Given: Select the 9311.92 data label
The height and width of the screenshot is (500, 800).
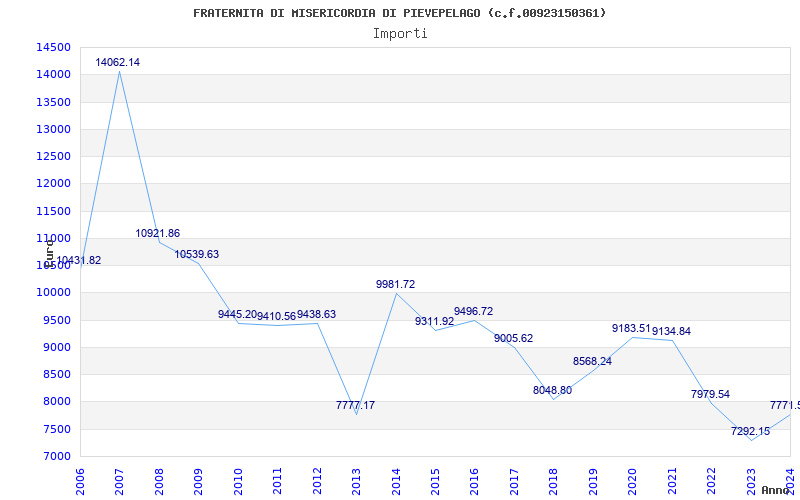Looking at the screenshot, I should click(434, 321).
